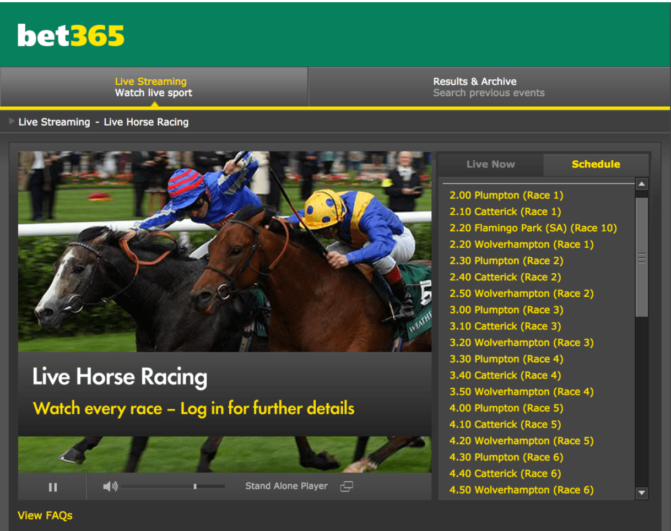The image size is (671, 531).
Task: Switch to the Live Now tab
Action: [x=490, y=164]
